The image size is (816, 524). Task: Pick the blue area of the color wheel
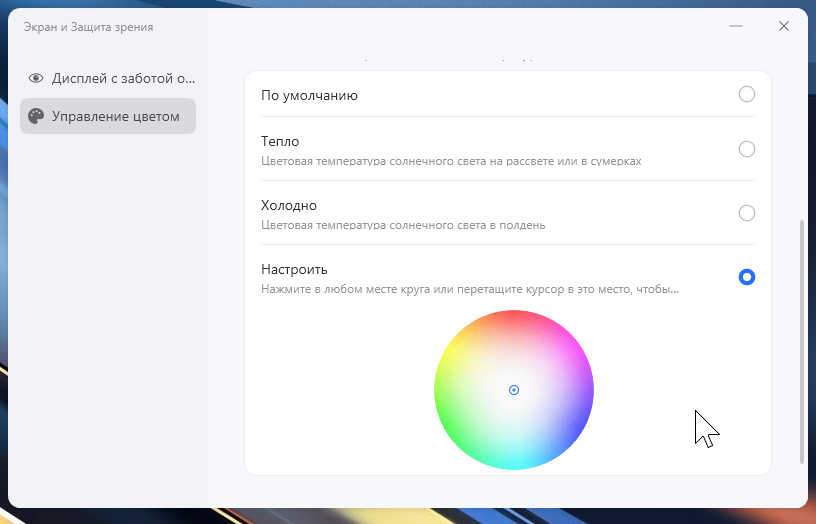click(576, 426)
